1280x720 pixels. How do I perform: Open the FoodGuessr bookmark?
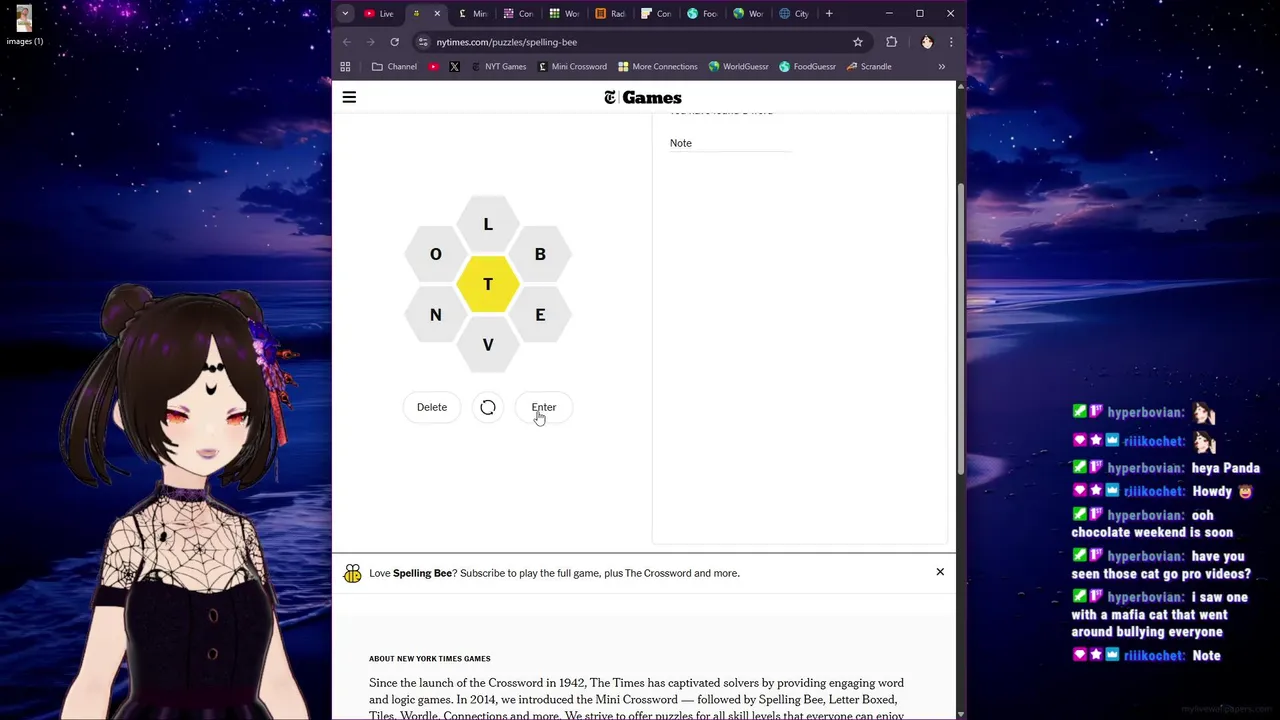coord(807,67)
